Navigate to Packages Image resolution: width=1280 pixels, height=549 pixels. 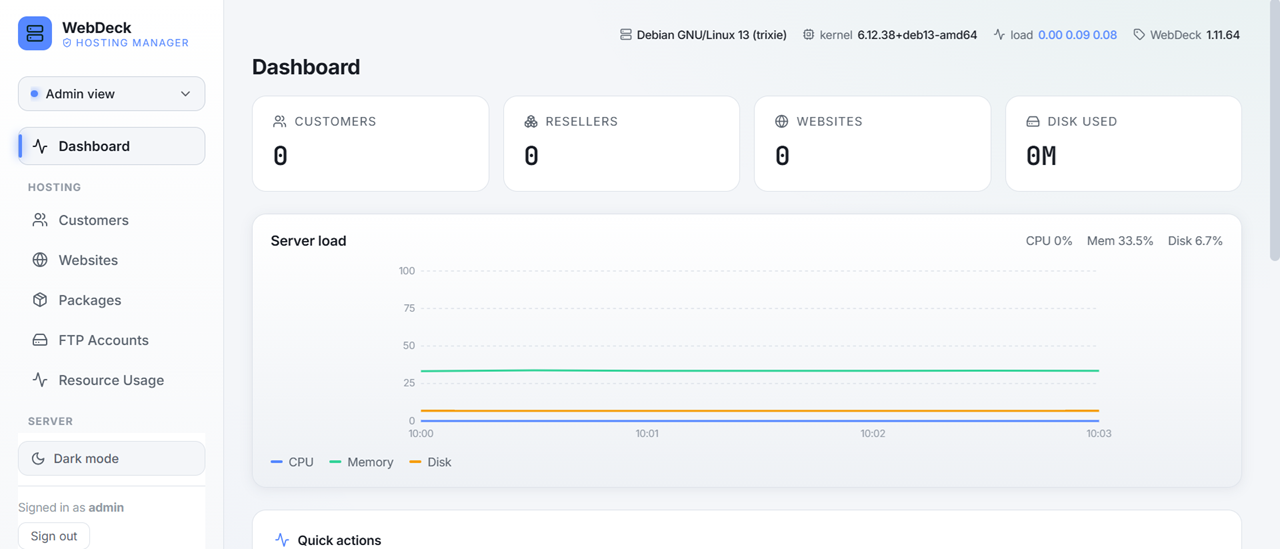(x=111, y=300)
